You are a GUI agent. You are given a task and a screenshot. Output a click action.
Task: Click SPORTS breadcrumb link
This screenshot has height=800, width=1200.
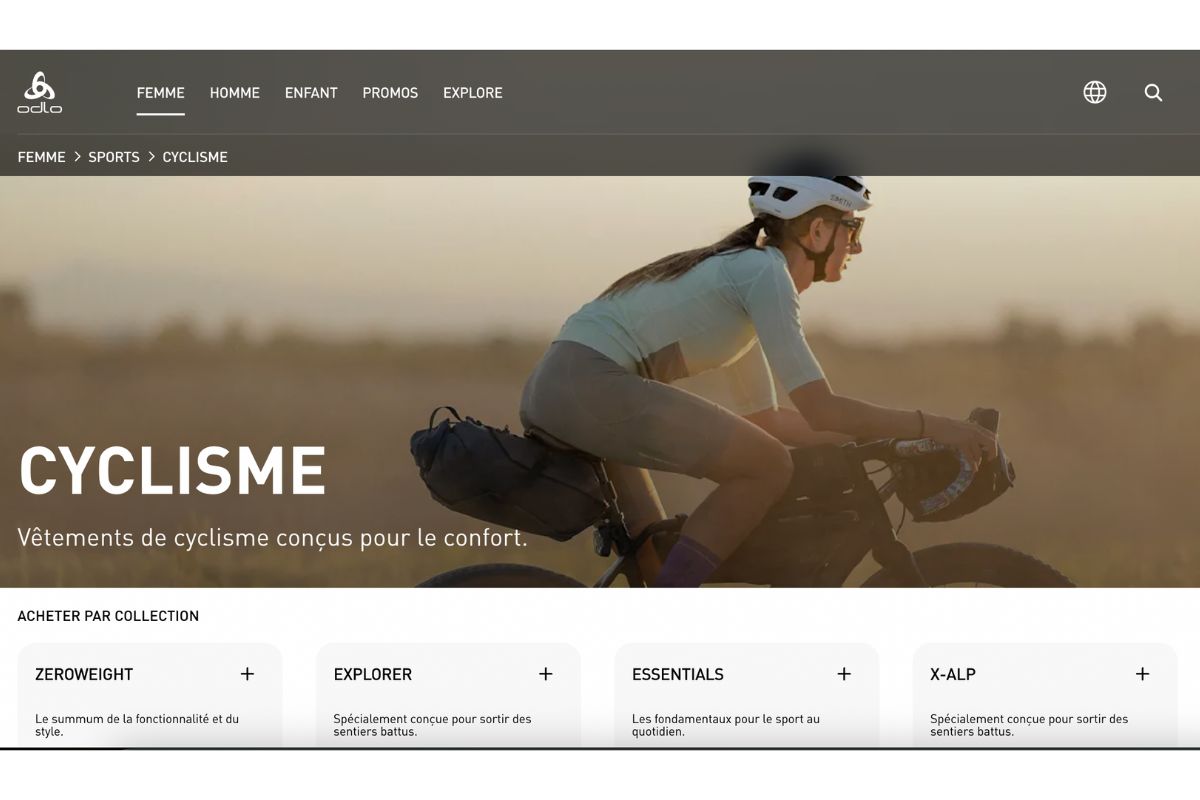click(x=114, y=157)
